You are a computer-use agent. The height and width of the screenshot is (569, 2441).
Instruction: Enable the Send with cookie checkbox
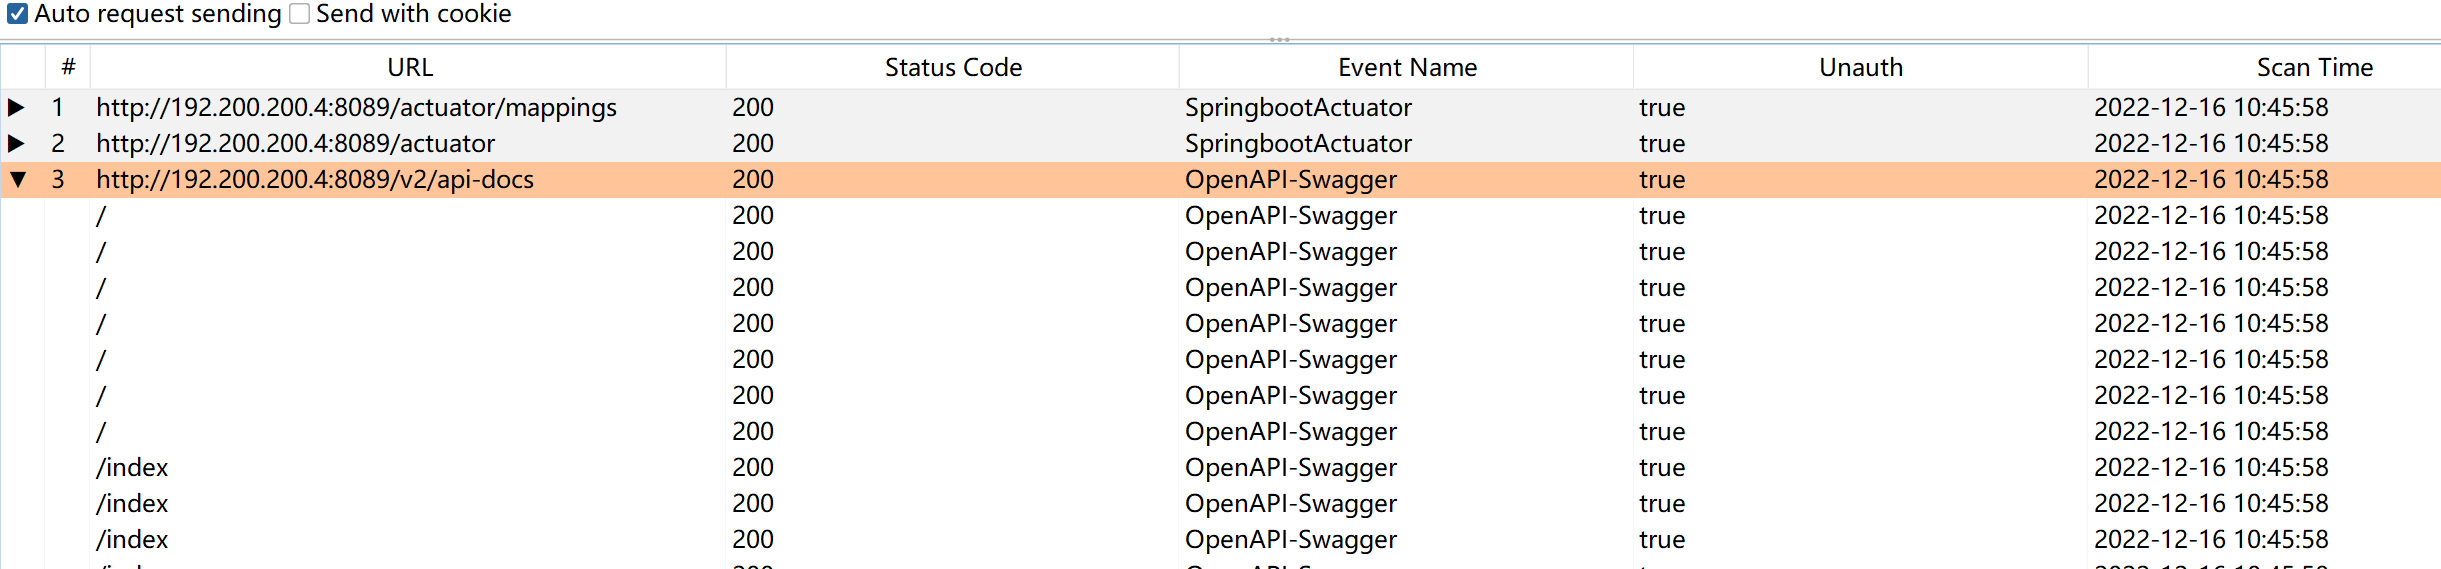pos(300,14)
